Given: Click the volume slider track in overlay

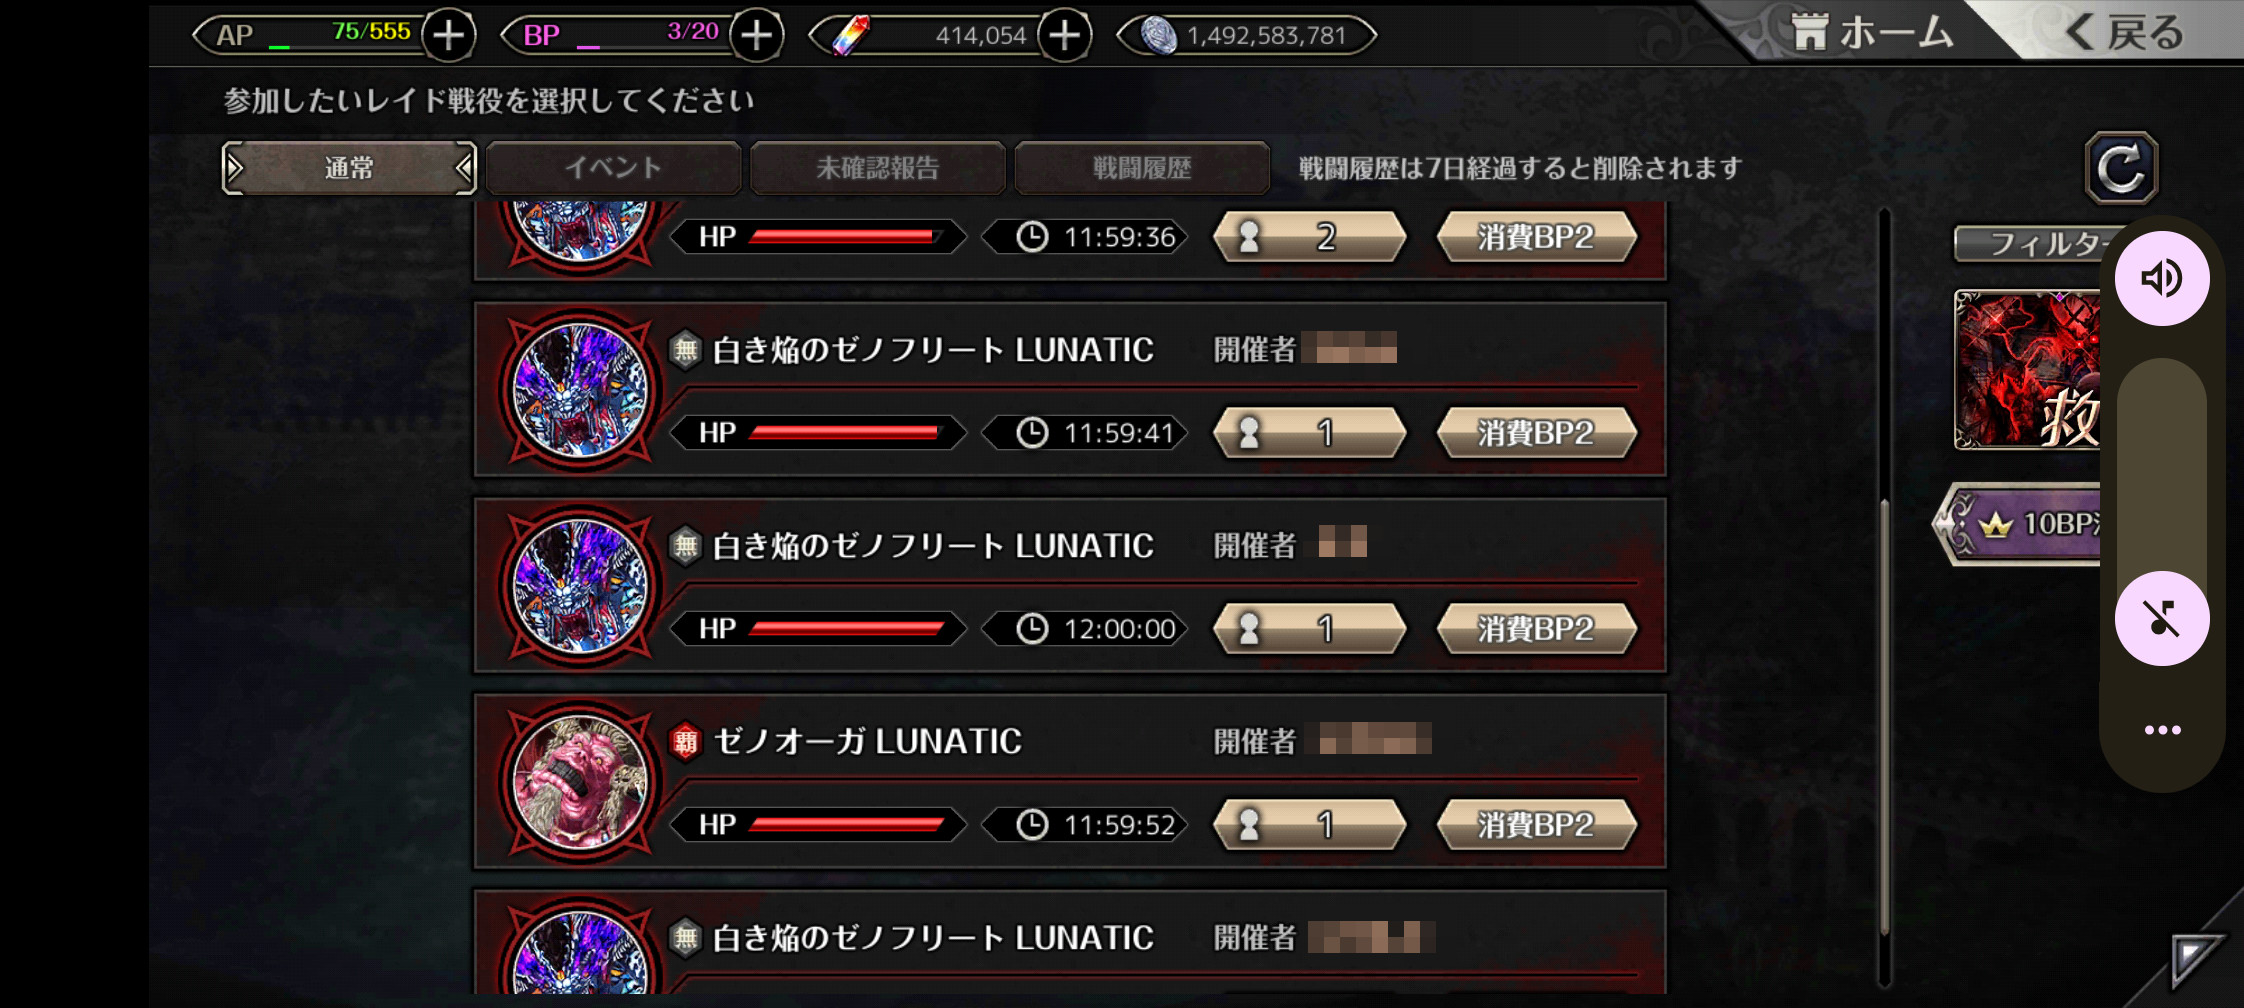Looking at the screenshot, I should click(2162, 450).
